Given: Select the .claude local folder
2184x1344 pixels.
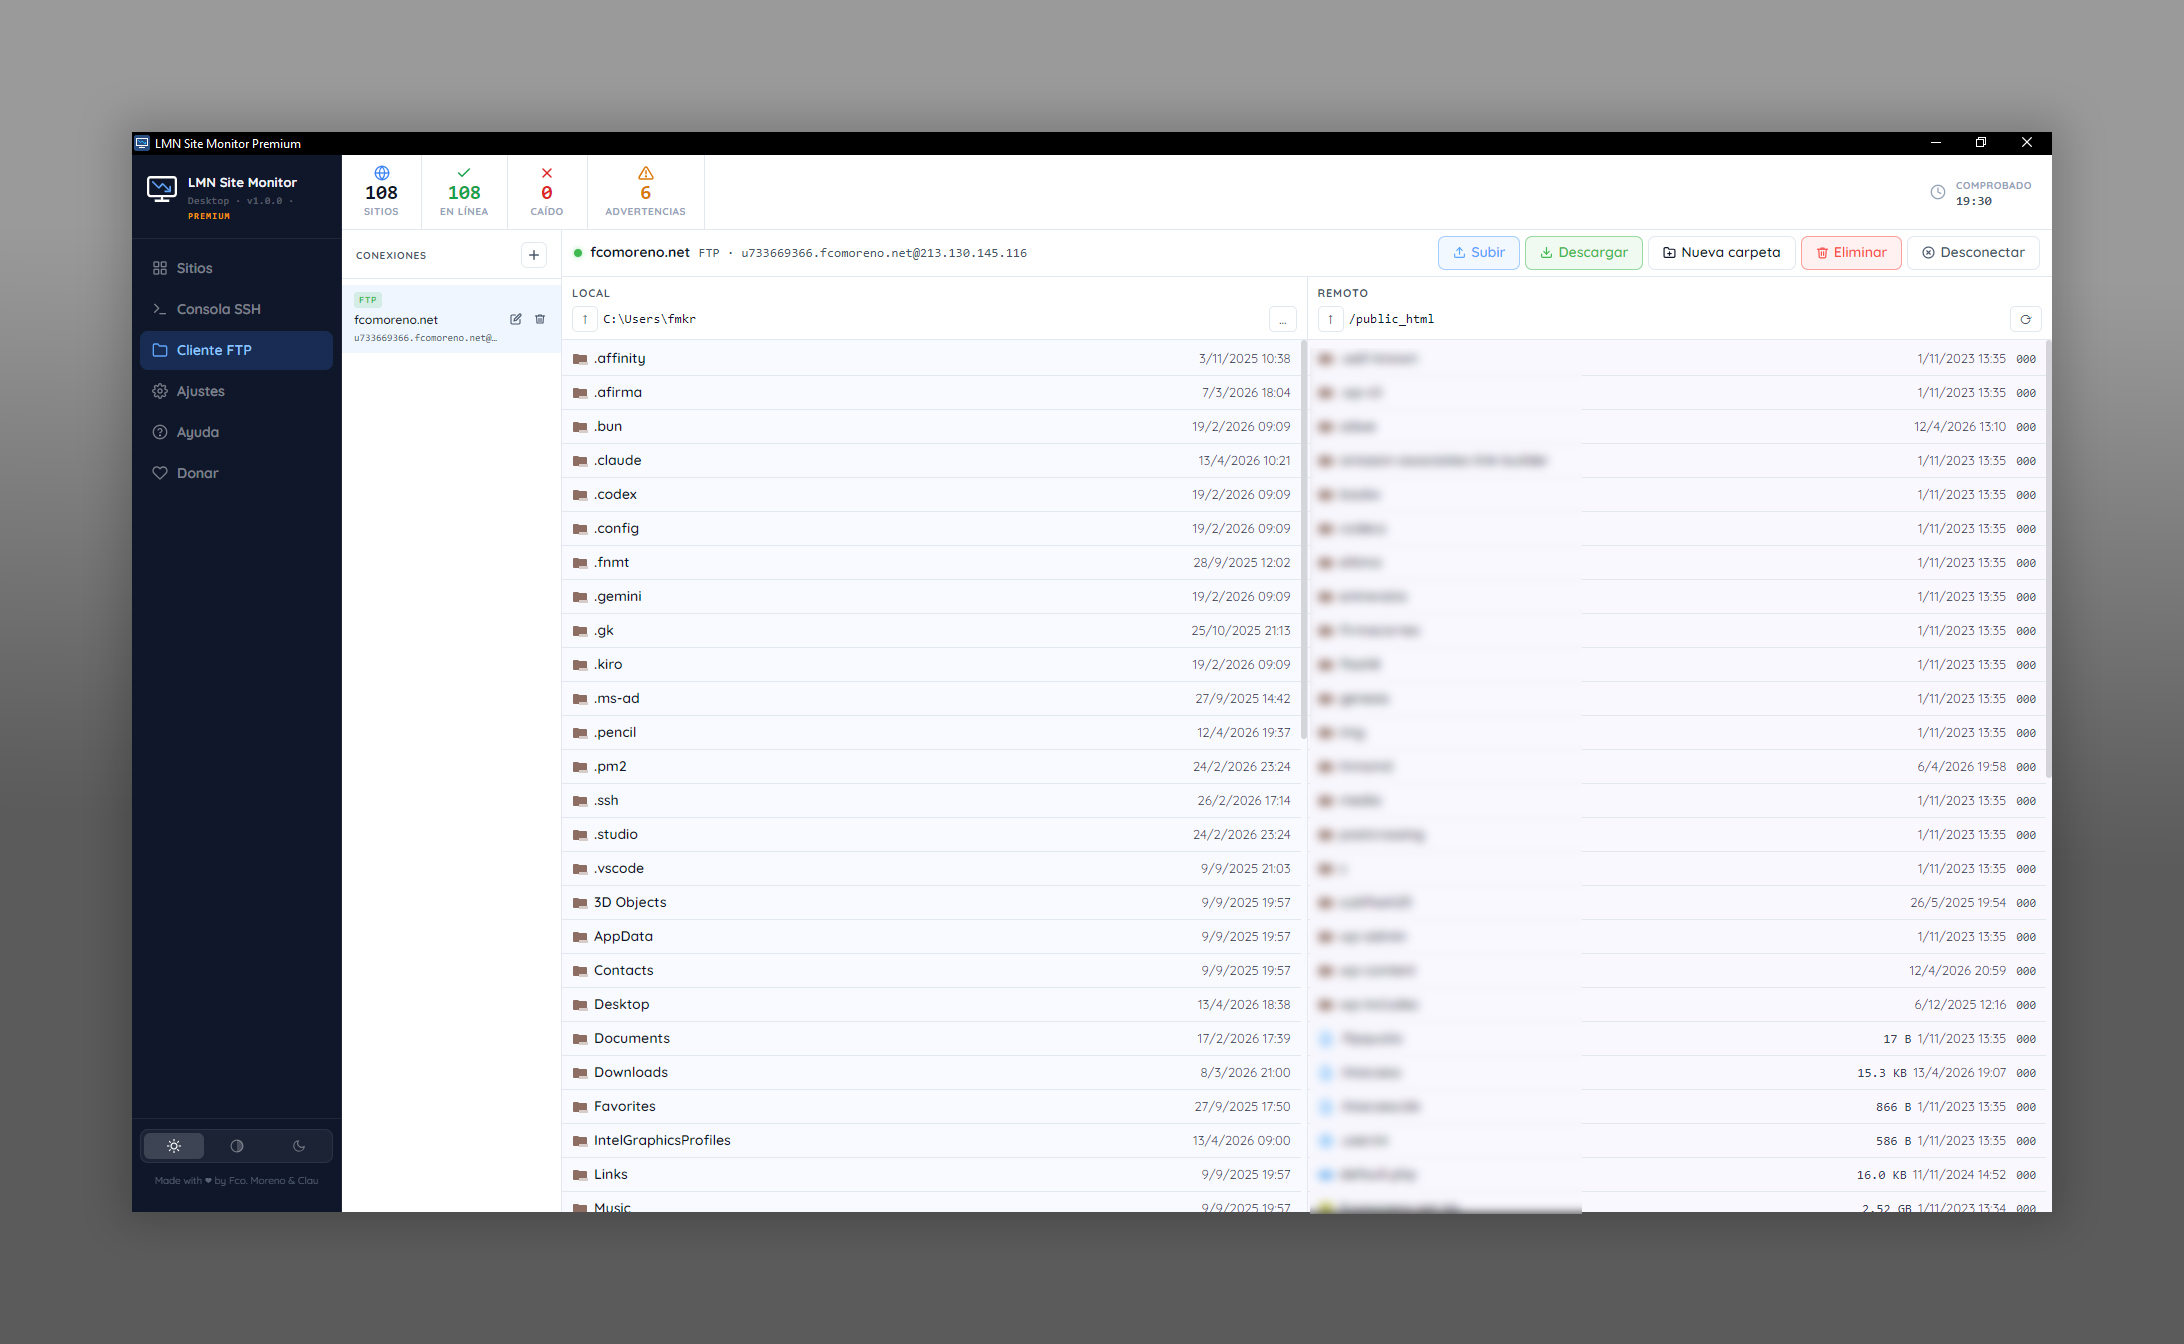Looking at the screenshot, I should 618,460.
